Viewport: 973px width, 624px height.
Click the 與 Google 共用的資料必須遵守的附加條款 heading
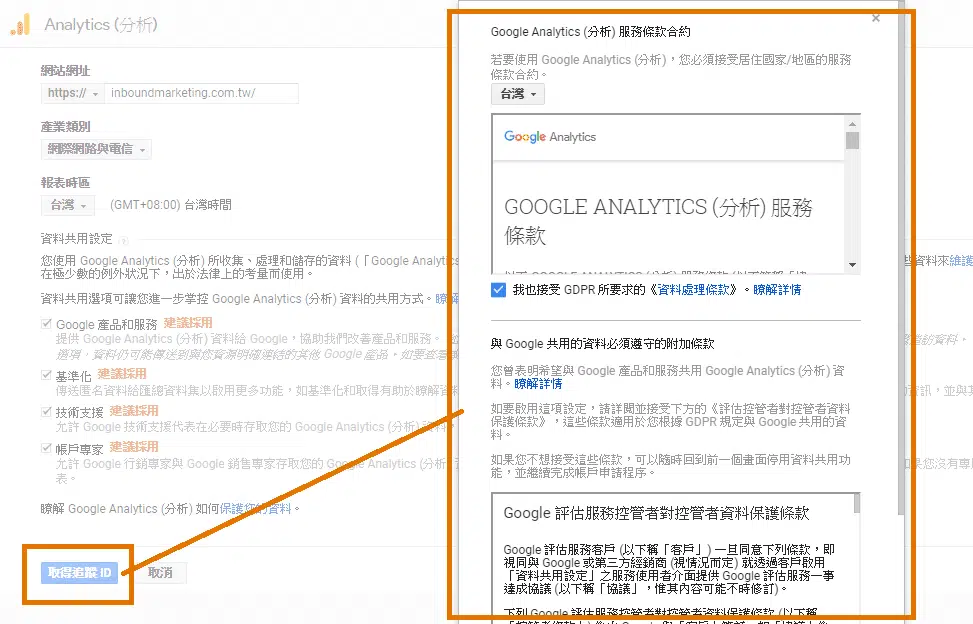[x=603, y=344]
